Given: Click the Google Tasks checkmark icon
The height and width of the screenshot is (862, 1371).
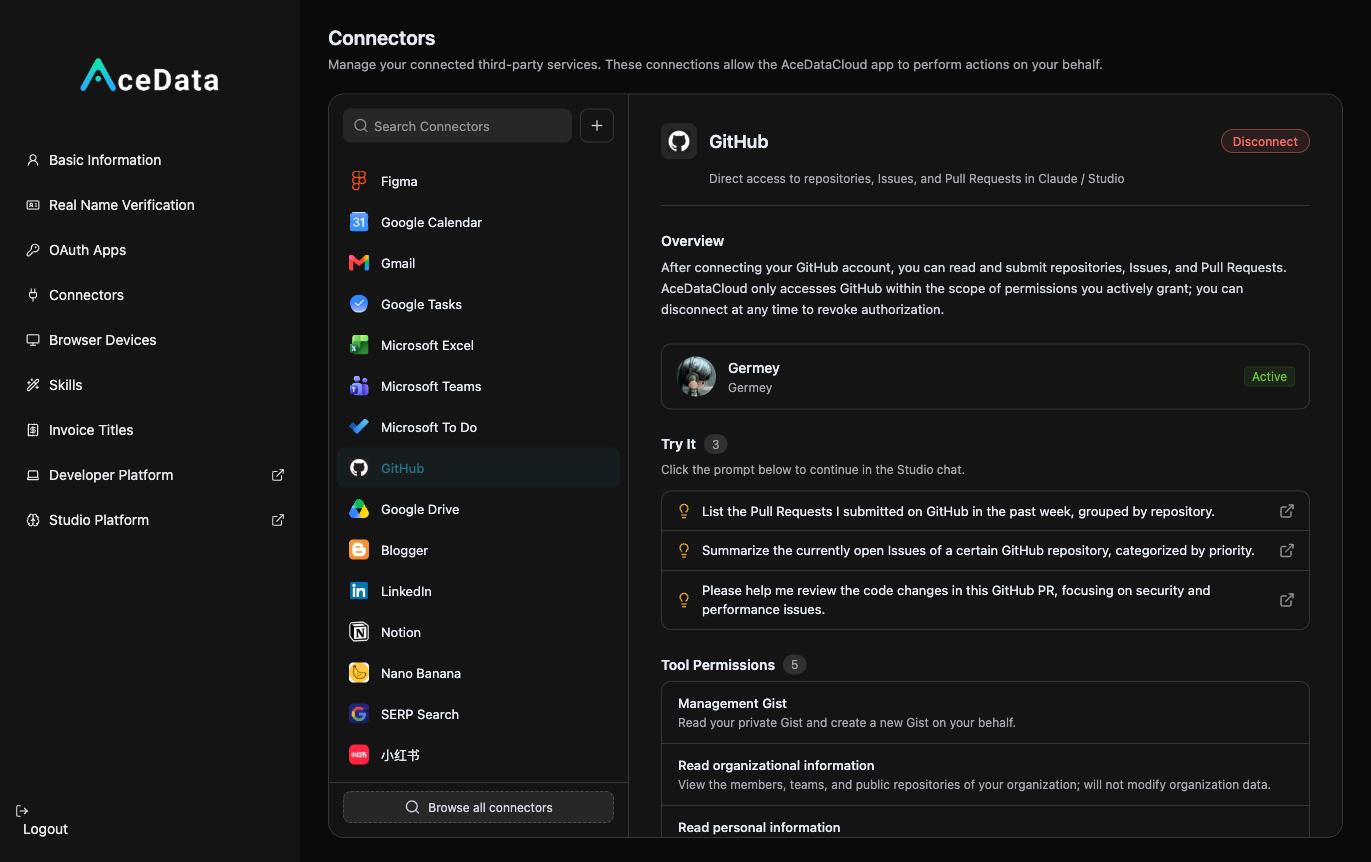Looking at the screenshot, I should coord(359,304).
